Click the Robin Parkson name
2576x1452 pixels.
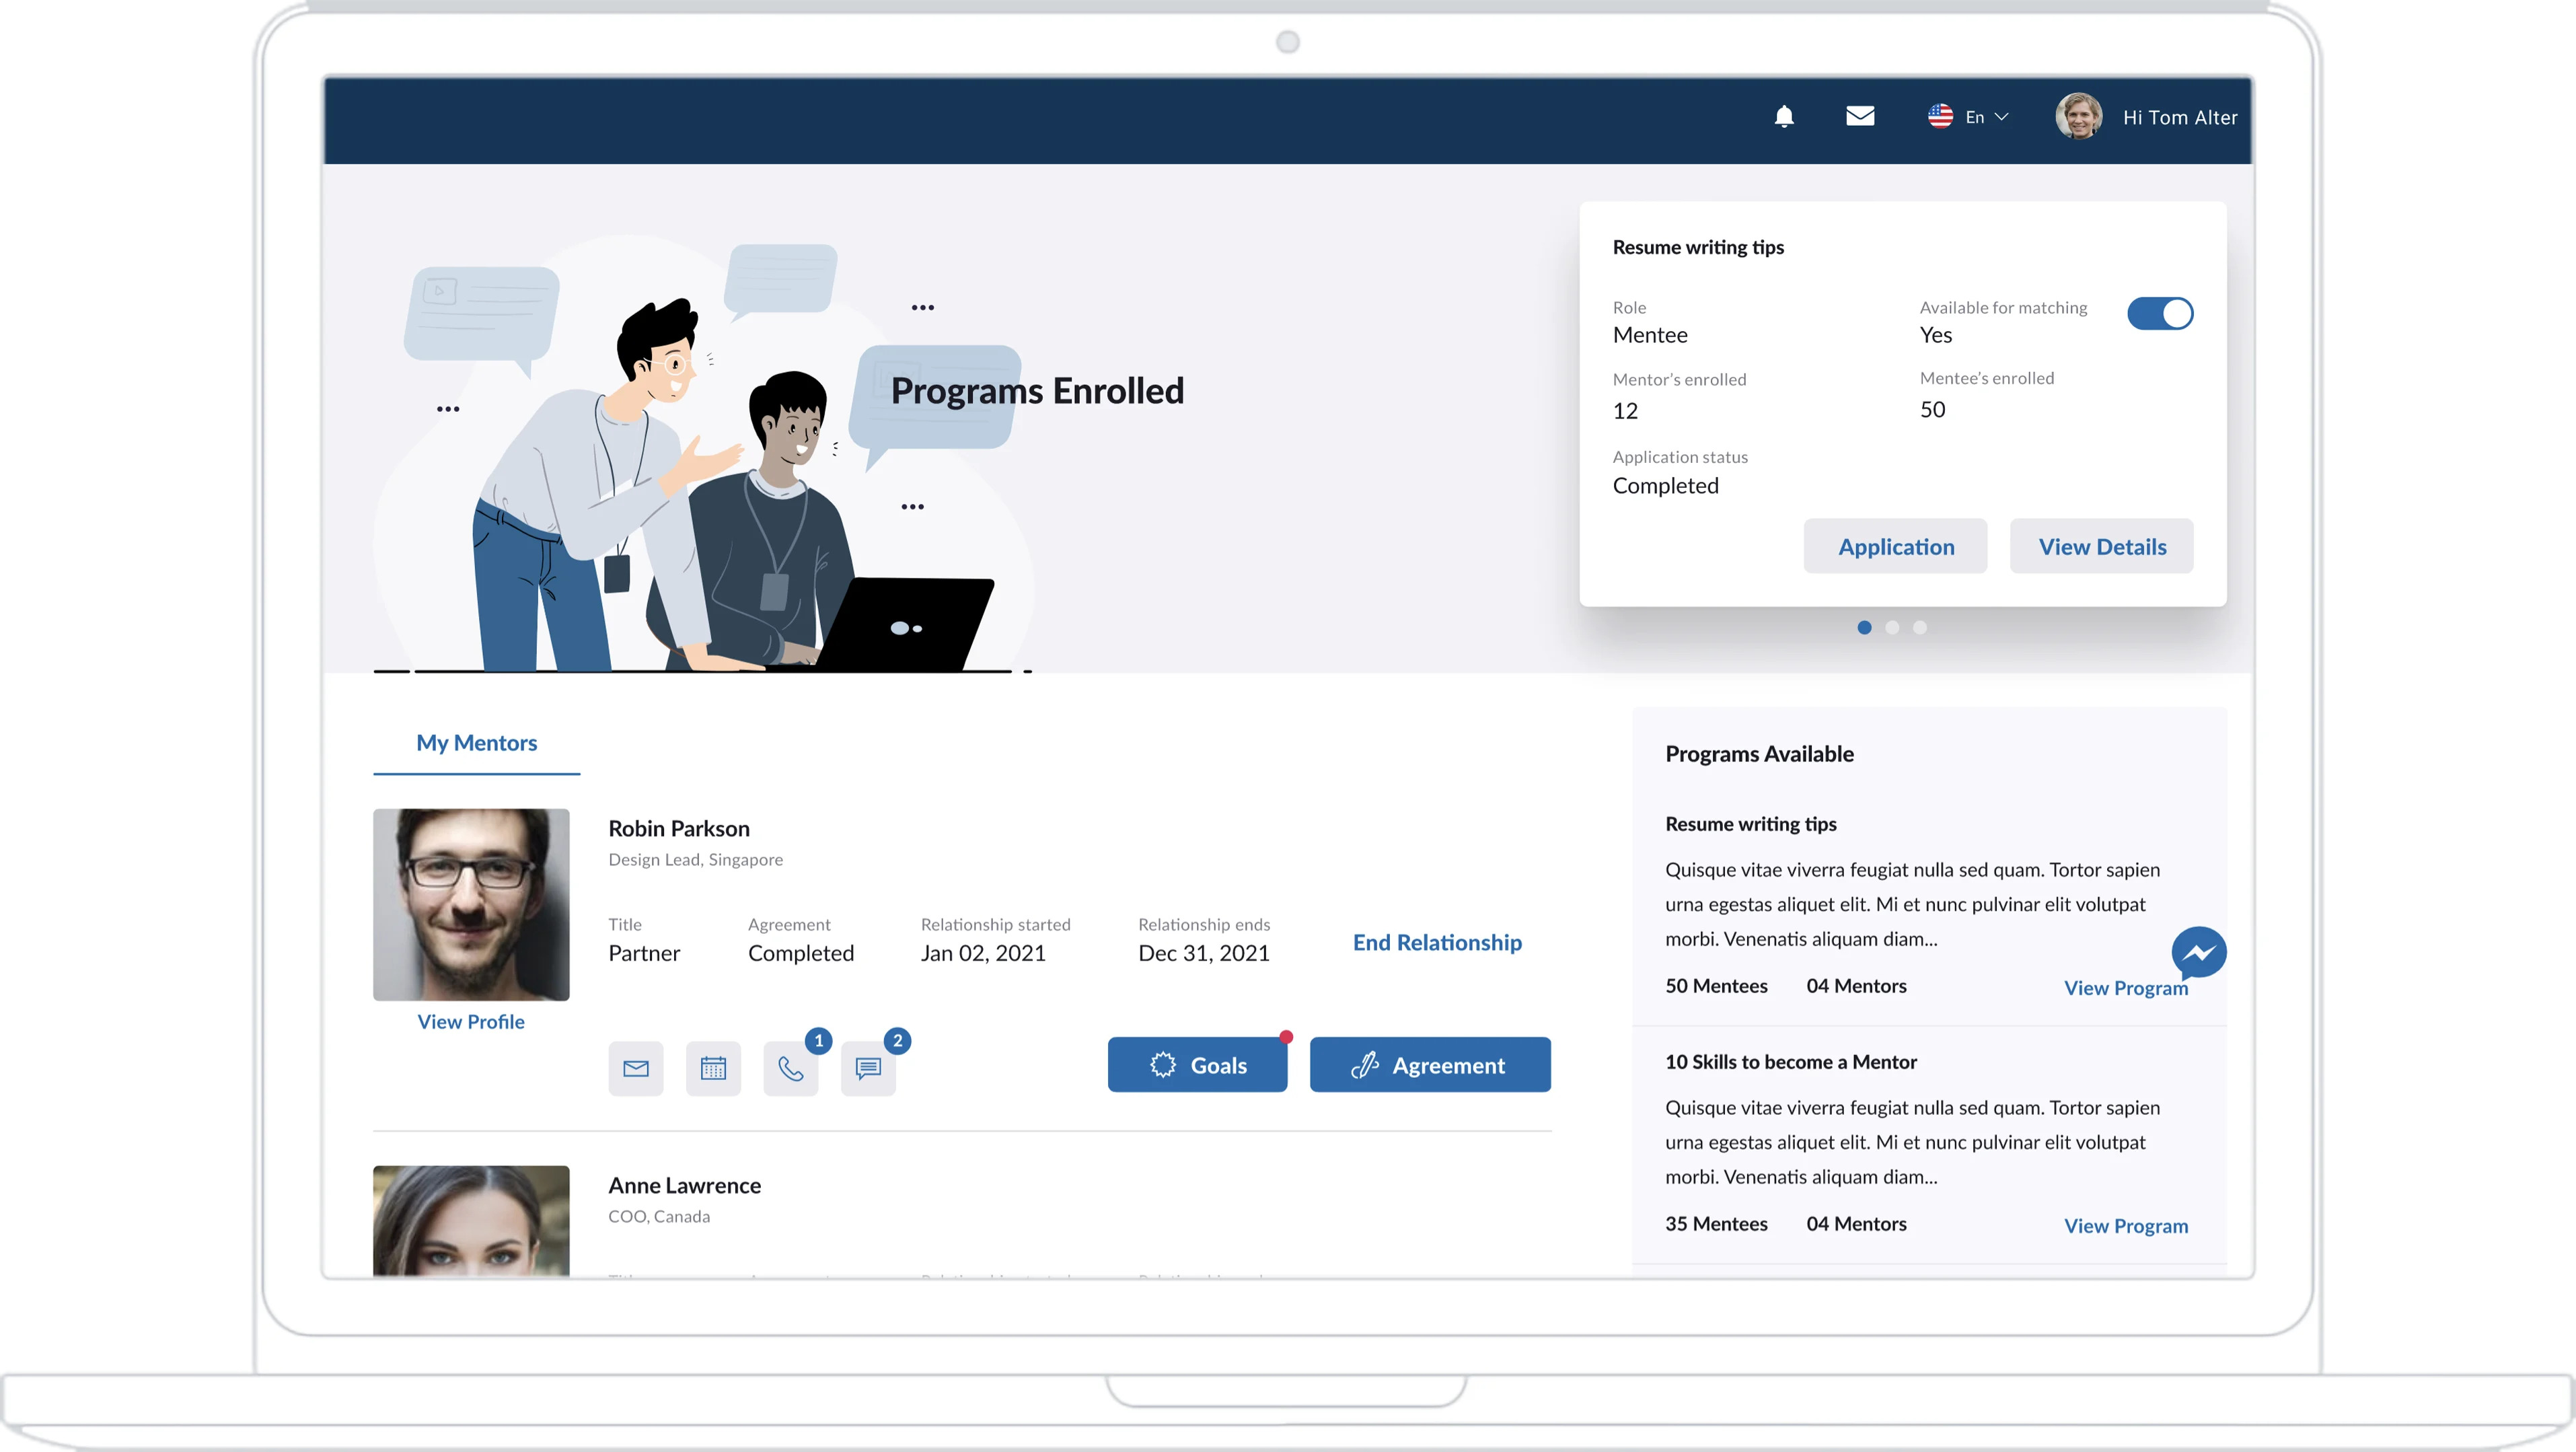[679, 828]
